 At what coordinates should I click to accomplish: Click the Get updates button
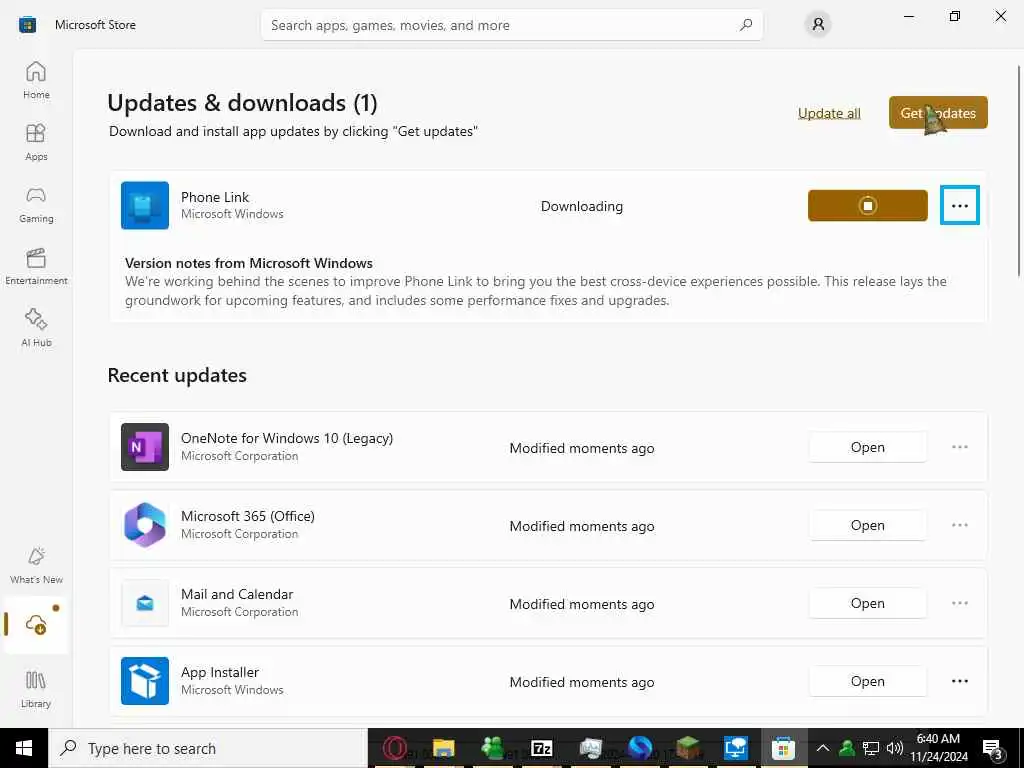938,112
